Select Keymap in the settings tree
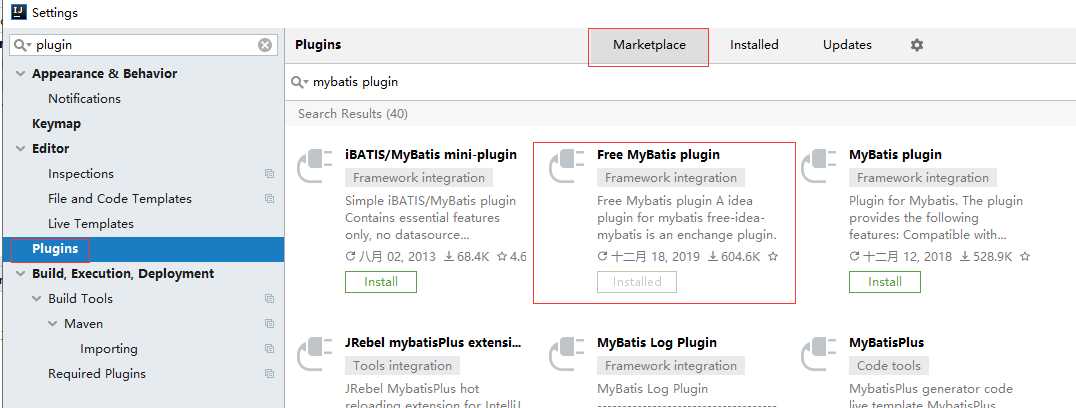This screenshot has height=408, width=1076. [56, 124]
